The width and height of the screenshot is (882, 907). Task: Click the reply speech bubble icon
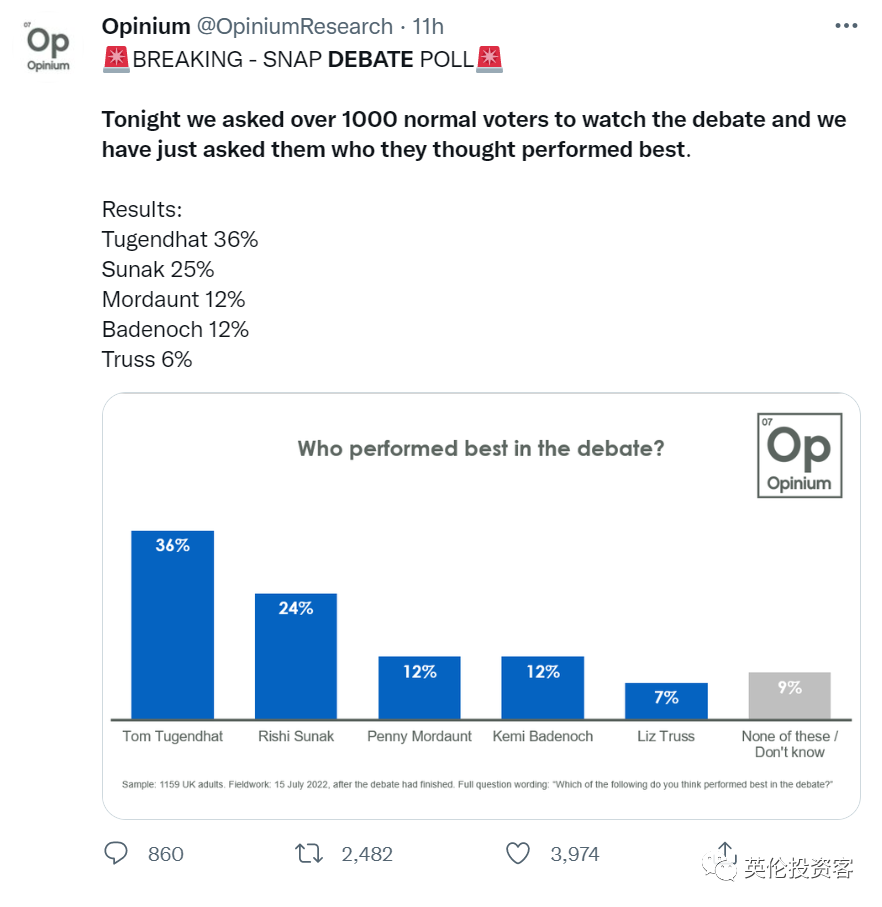pyautogui.click(x=116, y=853)
